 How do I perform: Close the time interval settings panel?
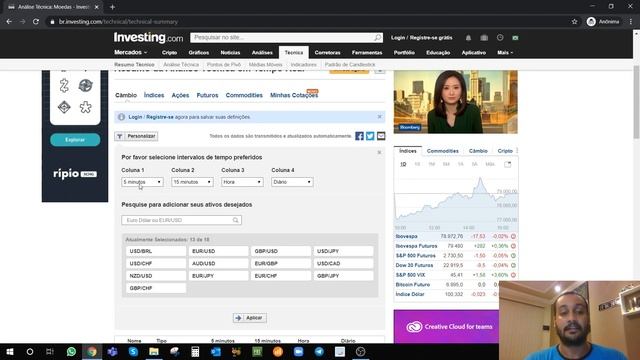tap(380, 152)
